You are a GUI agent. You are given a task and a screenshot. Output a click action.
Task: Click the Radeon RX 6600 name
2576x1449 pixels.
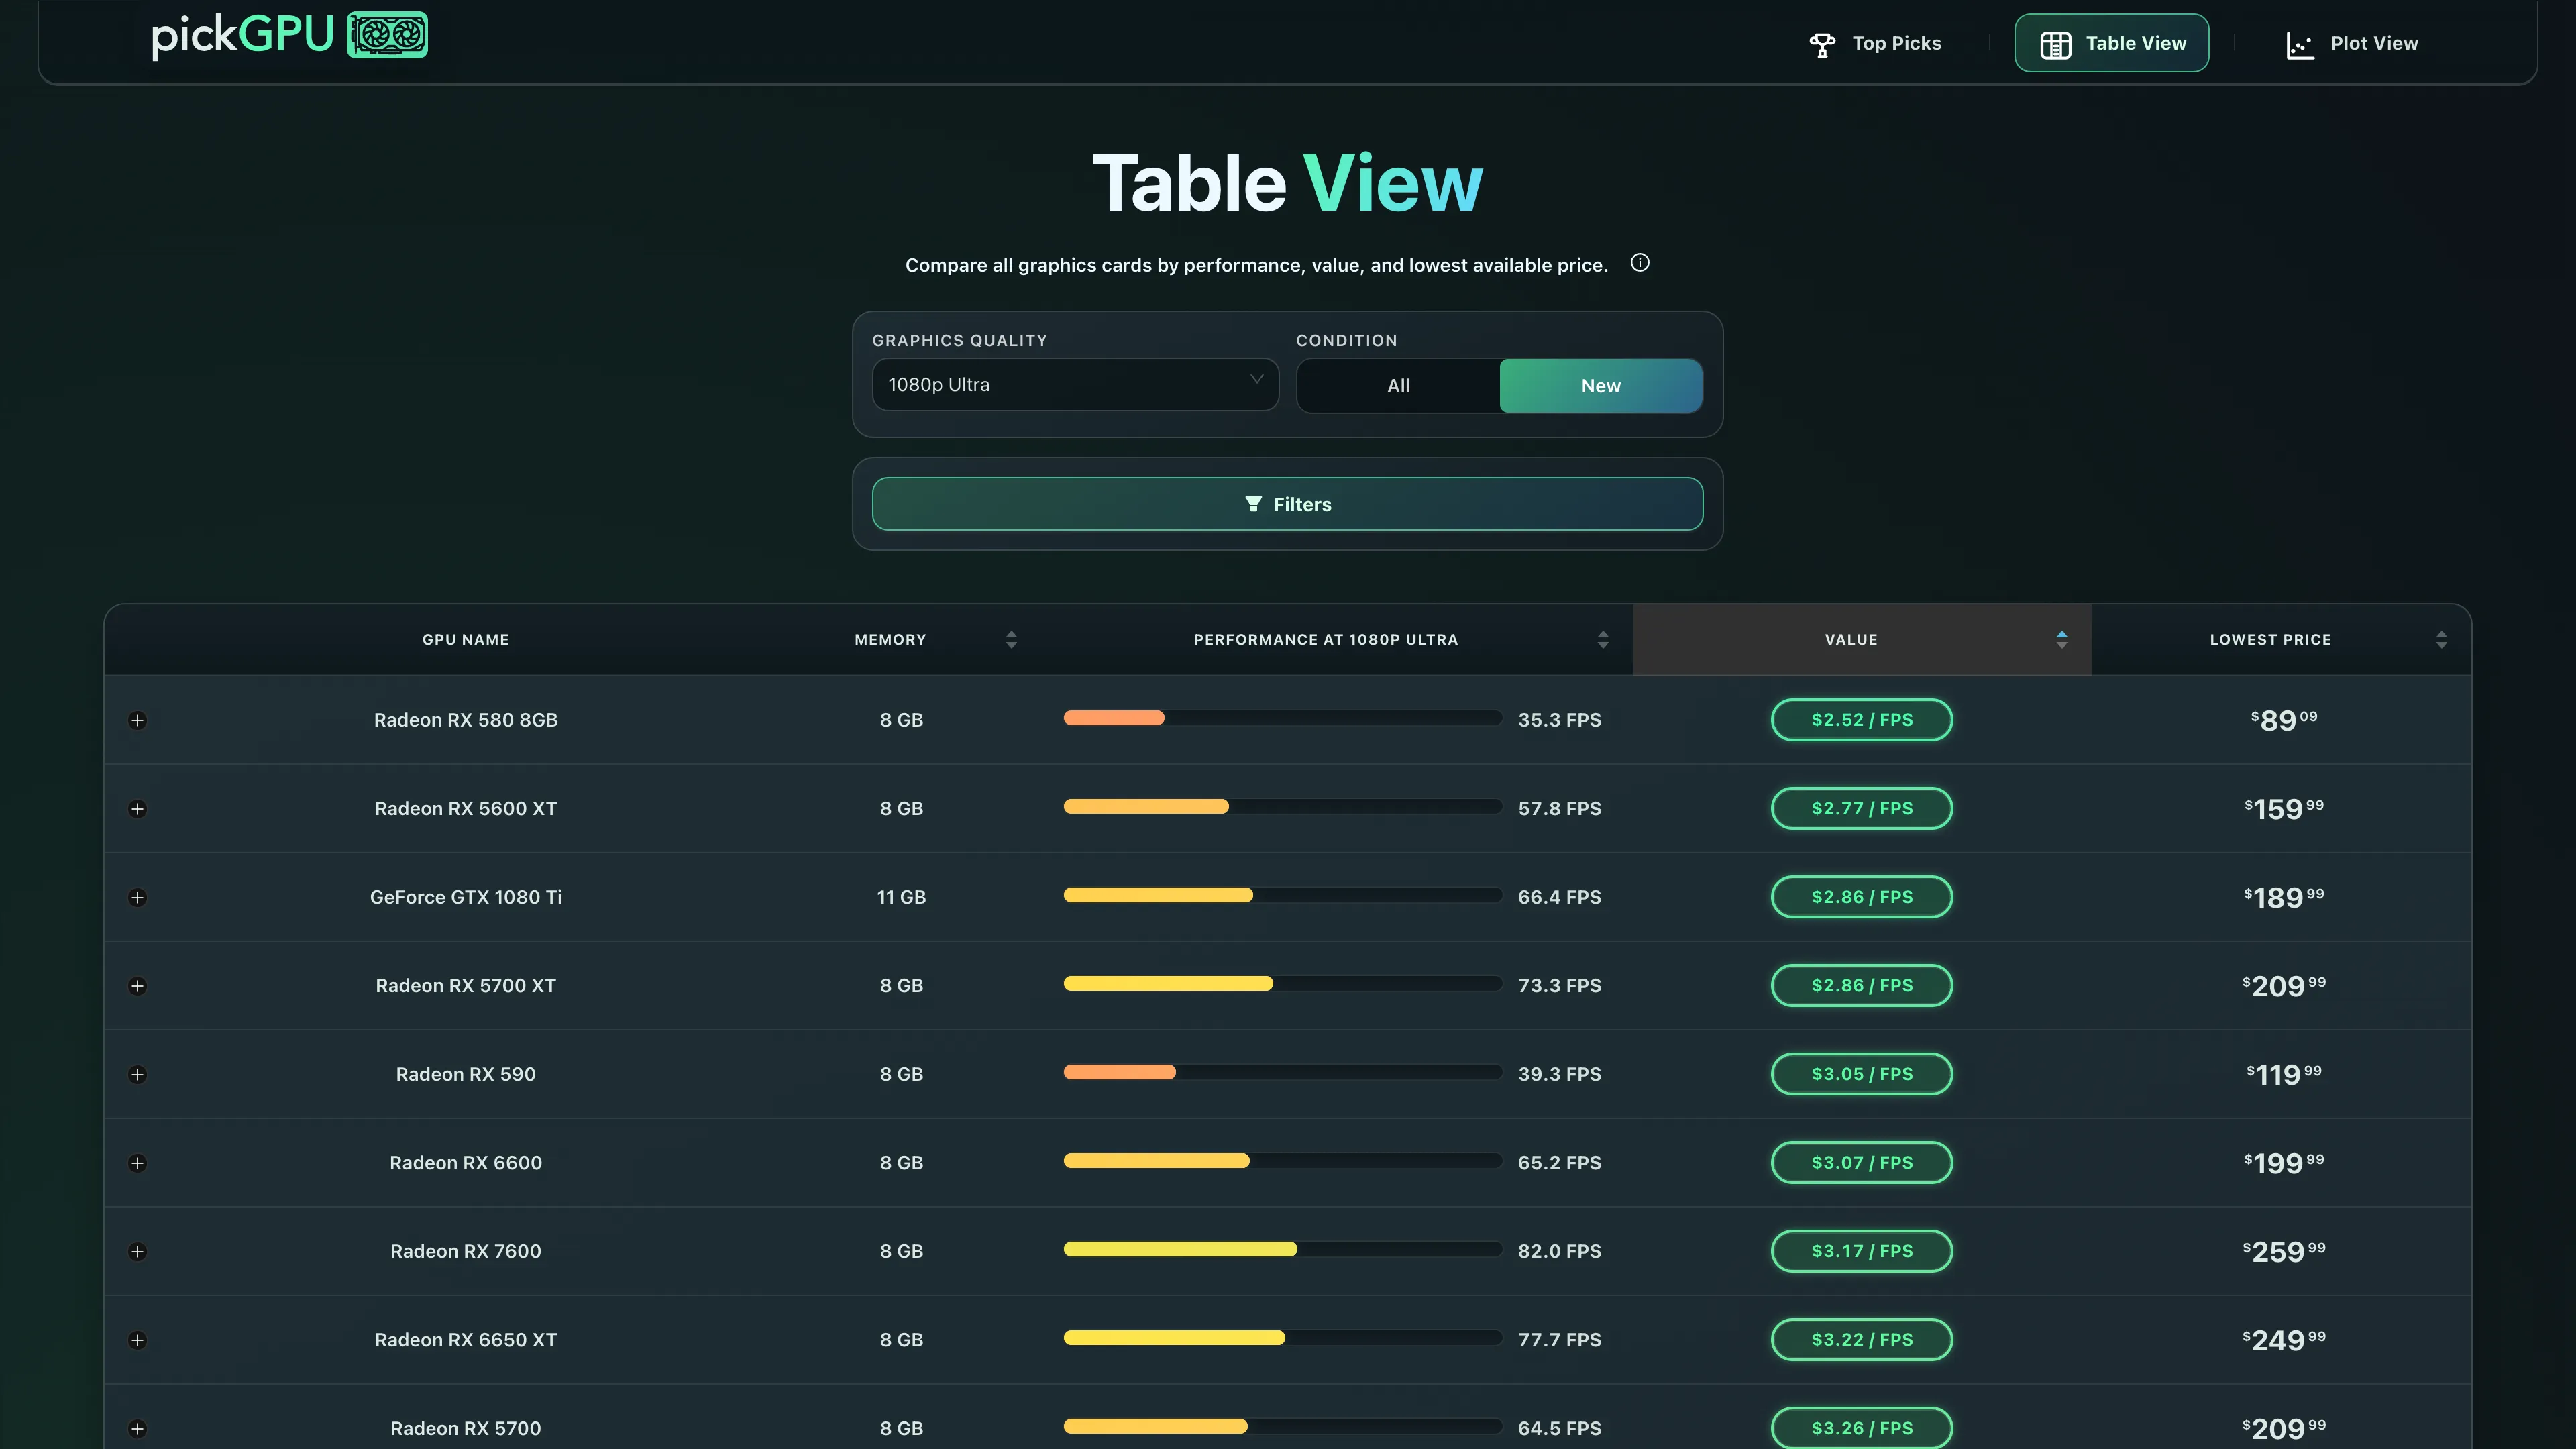click(465, 1162)
